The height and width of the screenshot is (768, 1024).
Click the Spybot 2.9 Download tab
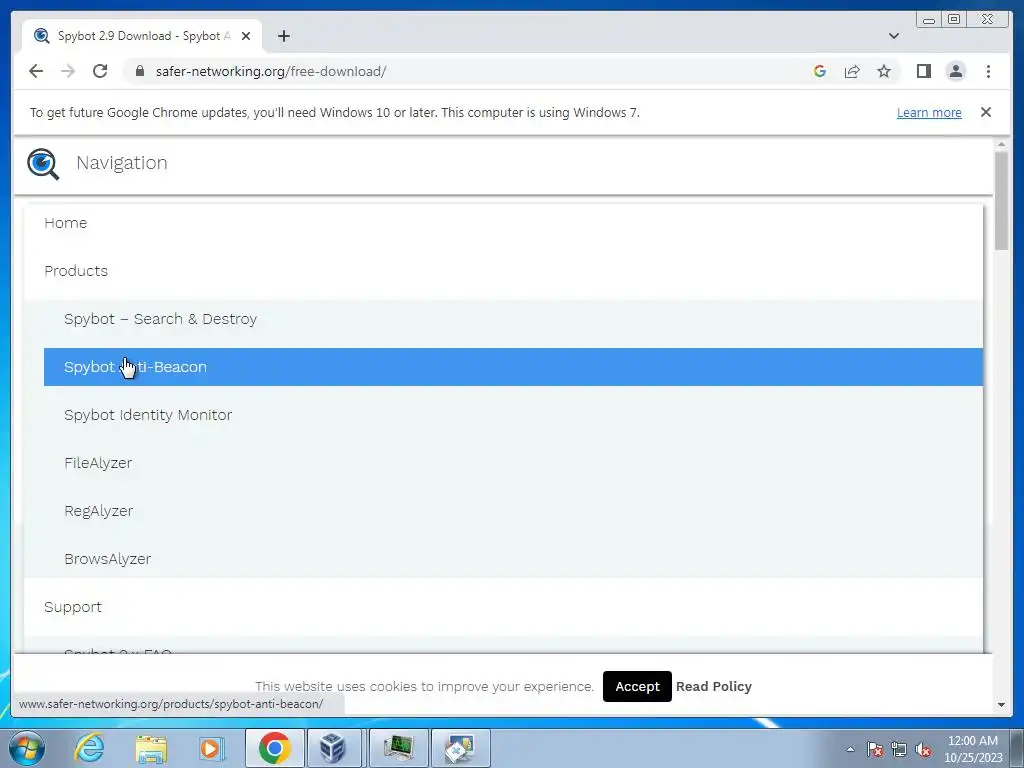click(142, 36)
